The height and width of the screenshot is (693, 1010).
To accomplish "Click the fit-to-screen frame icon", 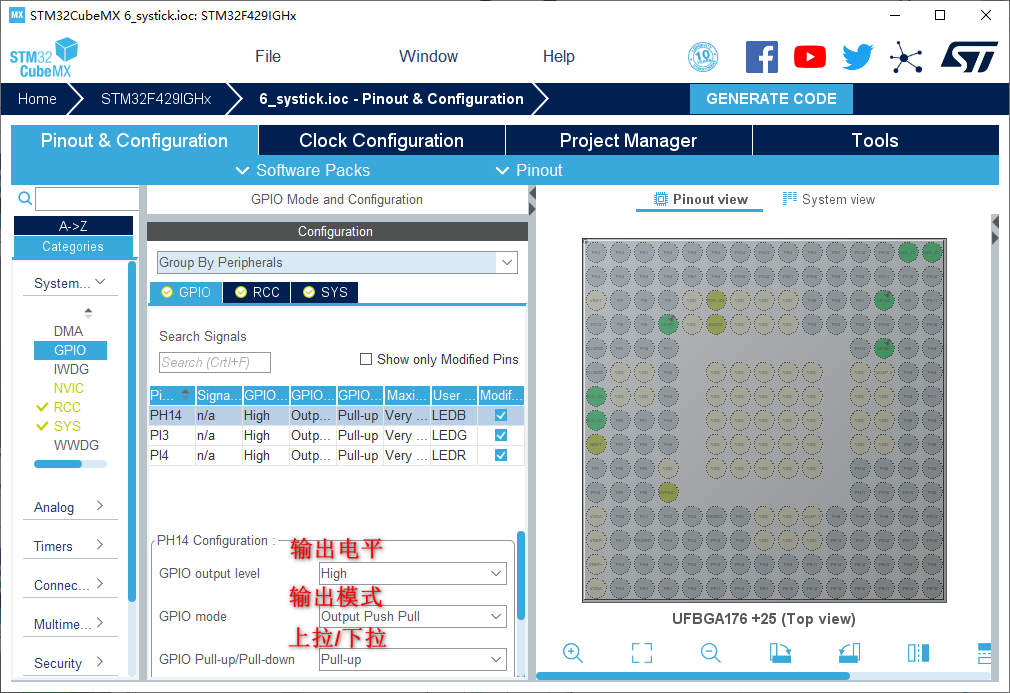I will pyautogui.click(x=642, y=653).
